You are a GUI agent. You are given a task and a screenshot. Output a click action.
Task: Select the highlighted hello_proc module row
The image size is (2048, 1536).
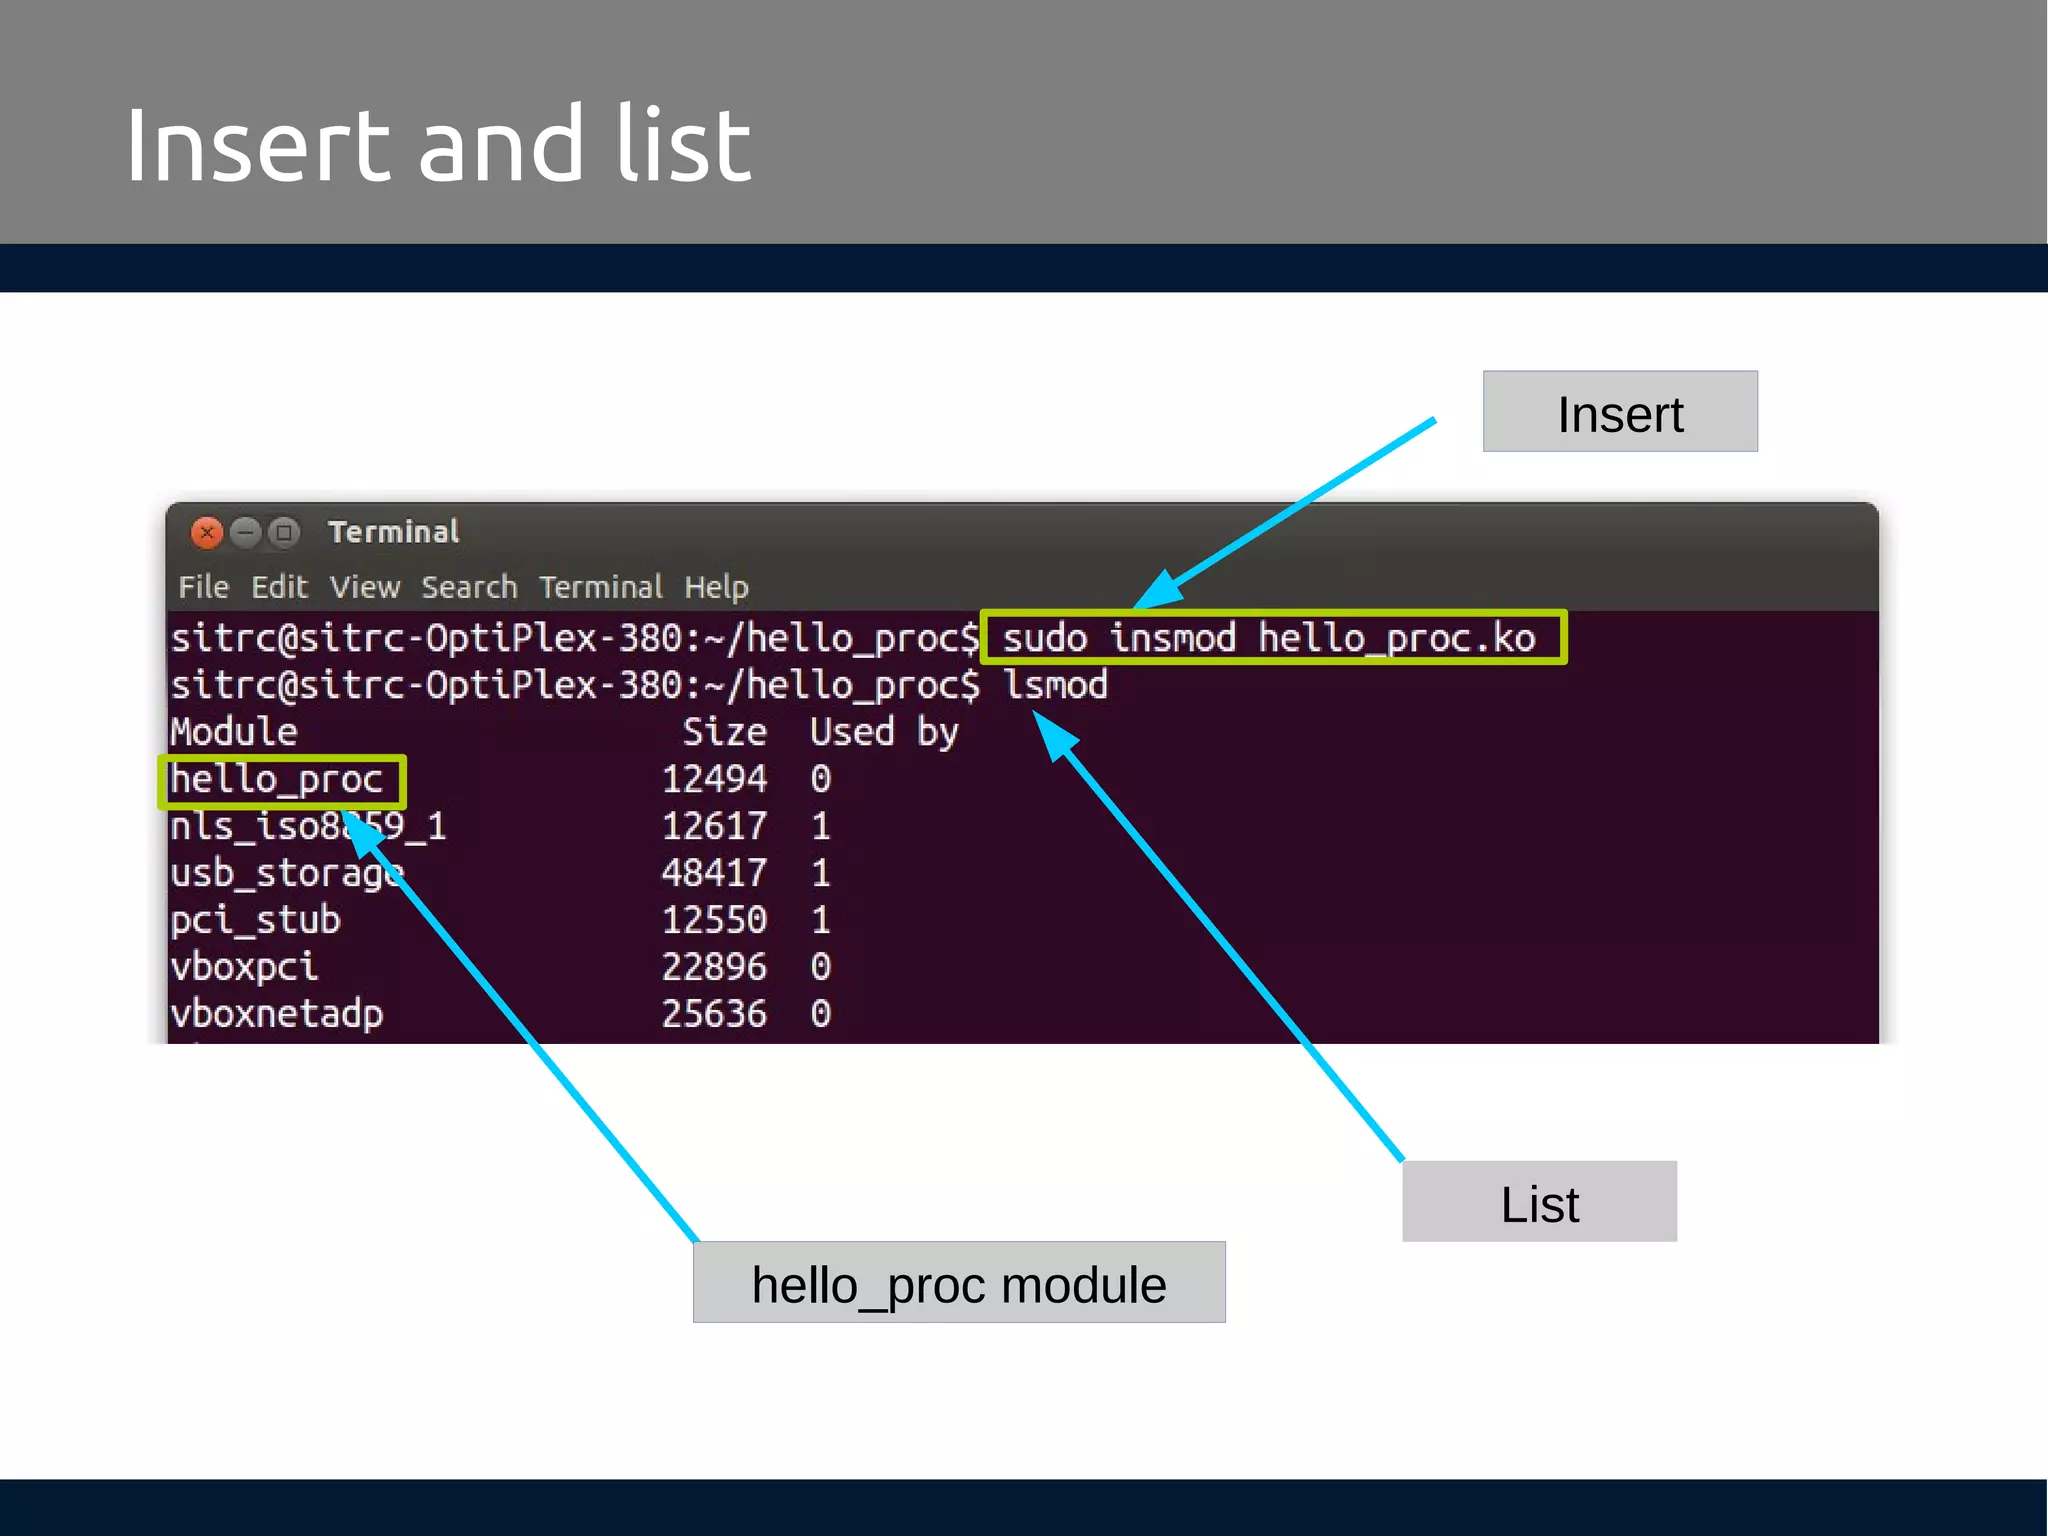278,780
